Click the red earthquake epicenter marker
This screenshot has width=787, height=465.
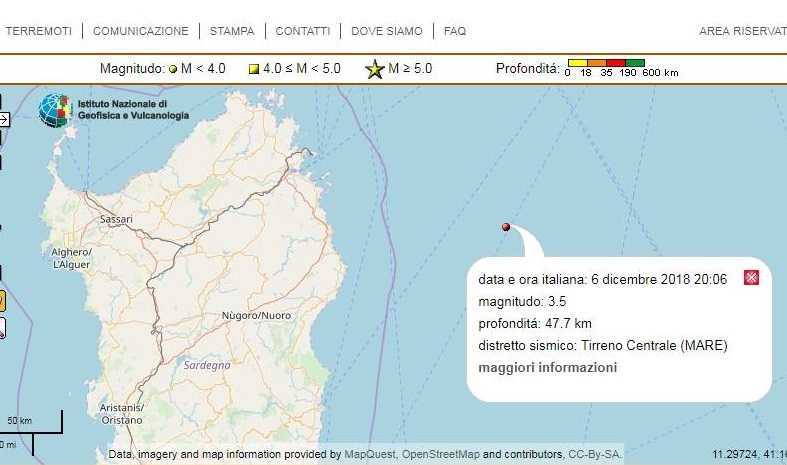click(x=506, y=227)
